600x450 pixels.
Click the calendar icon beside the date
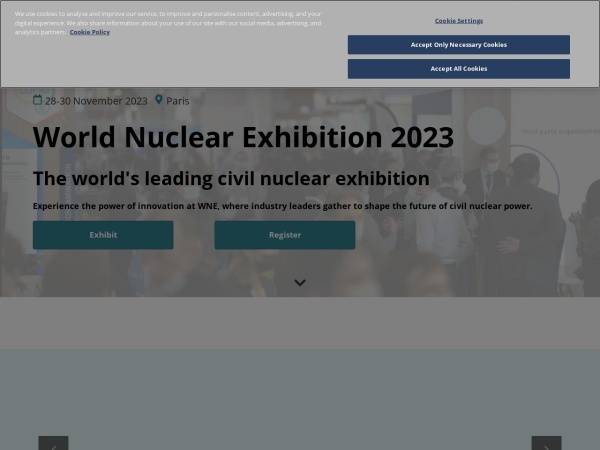click(x=38, y=100)
